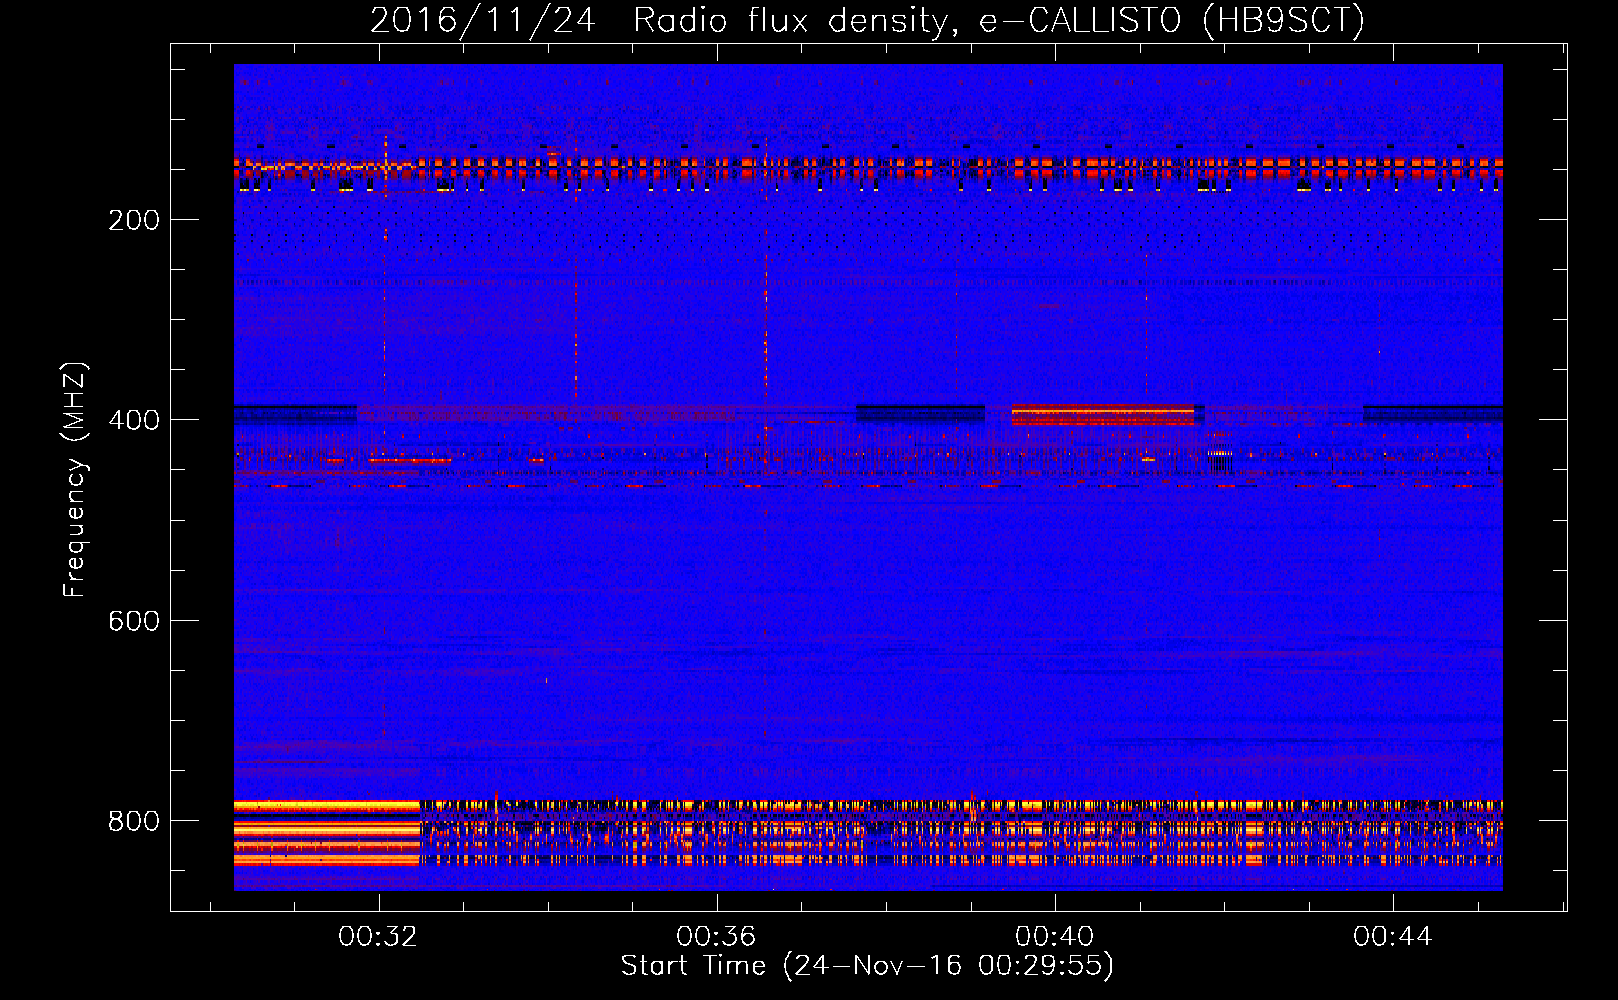This screenshot has width=1618, height=1000.
Task: Click the plot title 'Radio flux density, e-CALLISTO (HB9SCT)'
Action: pos(999,21)
